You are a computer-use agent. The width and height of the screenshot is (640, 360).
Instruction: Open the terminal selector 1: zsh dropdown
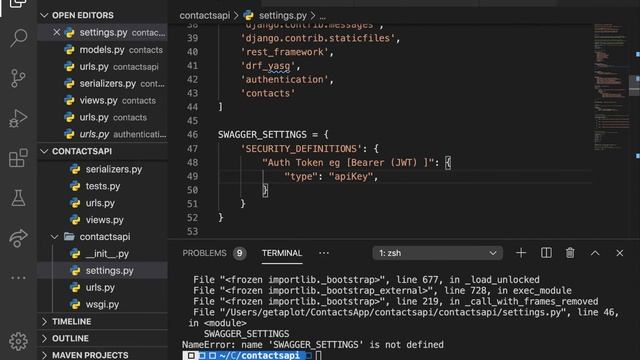437,253
